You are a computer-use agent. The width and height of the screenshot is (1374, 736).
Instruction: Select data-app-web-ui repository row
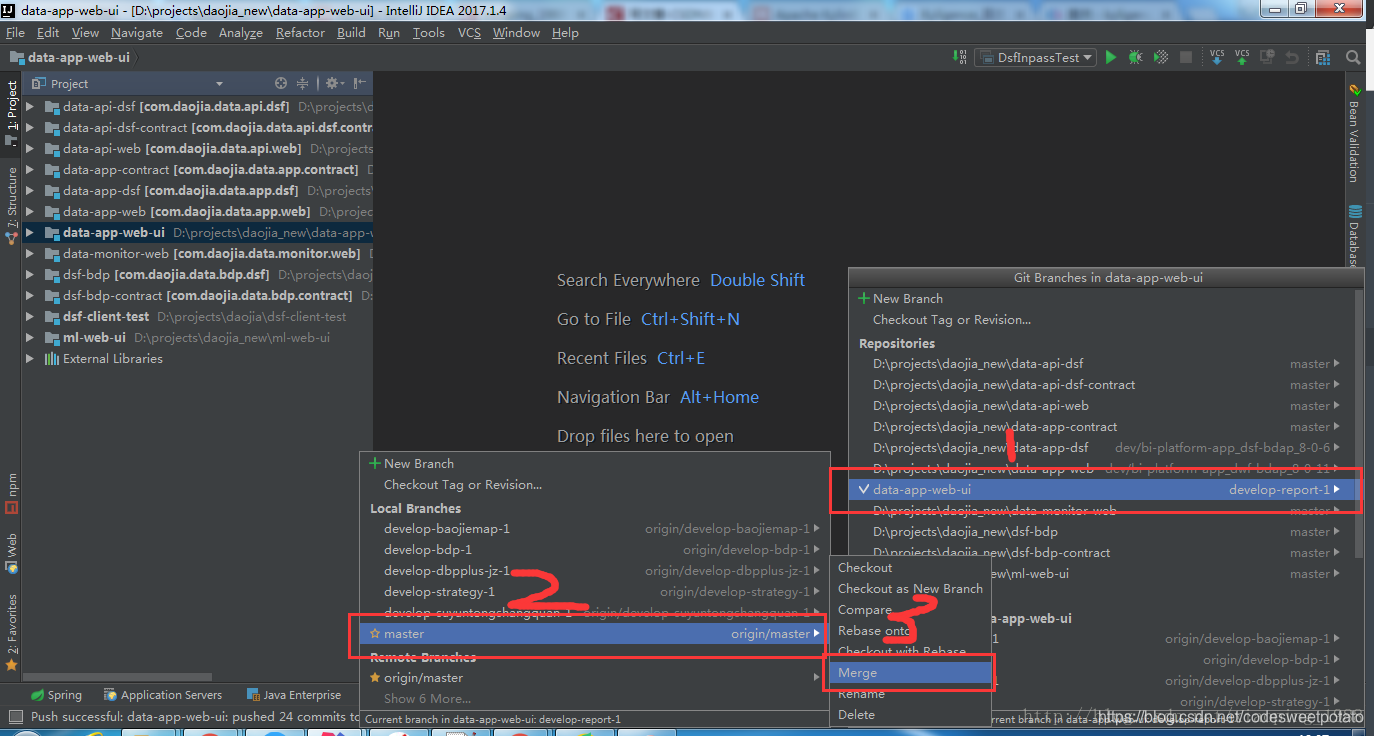[x=1100, y=490]
